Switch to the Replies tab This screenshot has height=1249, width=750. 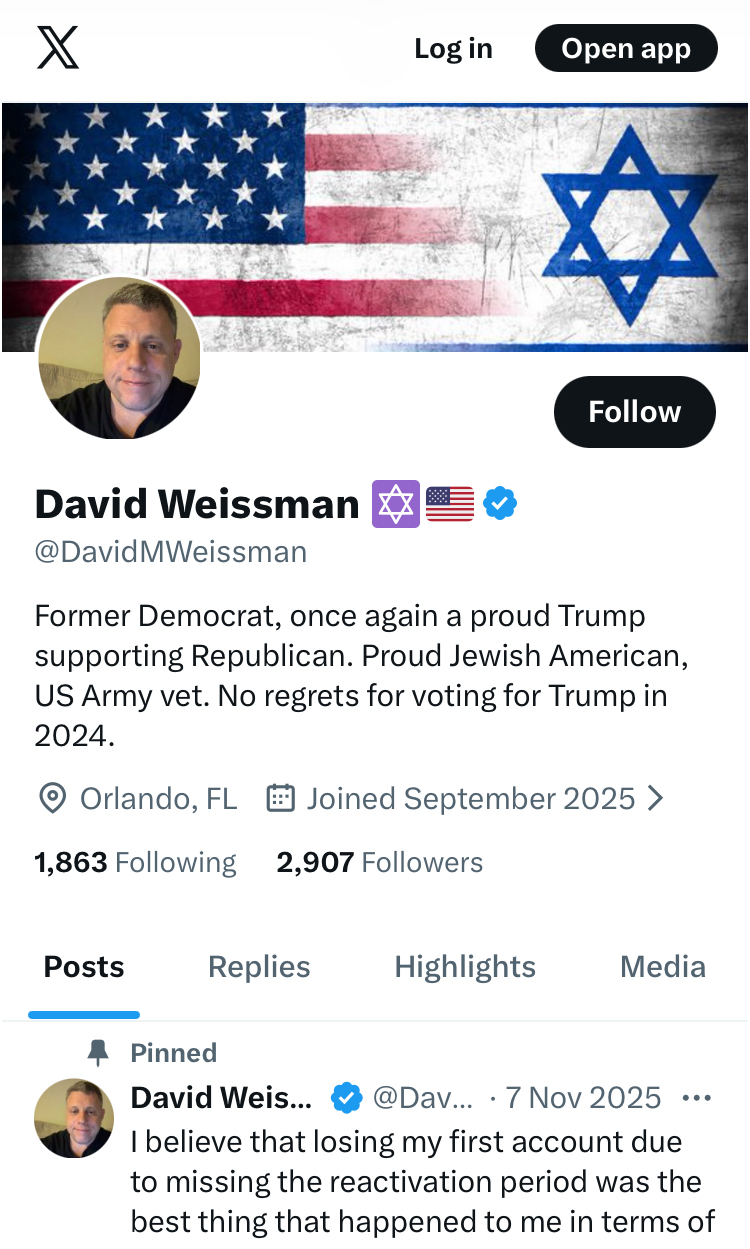(259, 967)
